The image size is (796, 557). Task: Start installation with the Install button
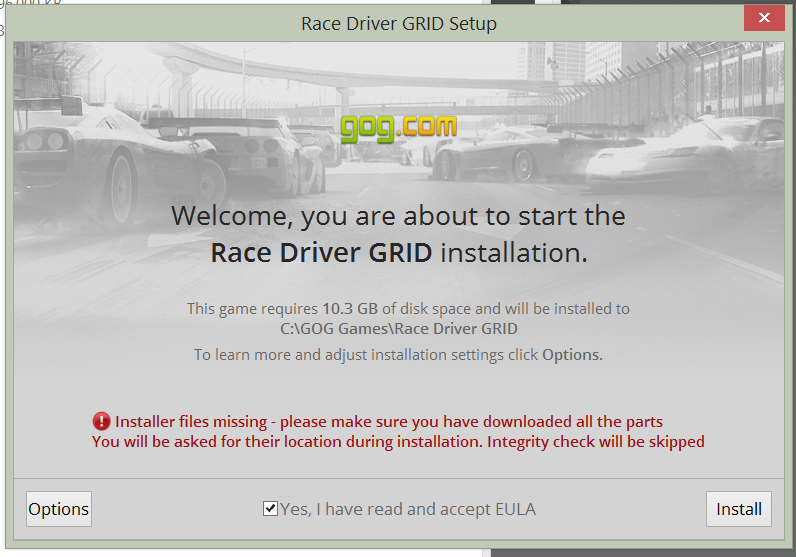(x=739, y=509)
